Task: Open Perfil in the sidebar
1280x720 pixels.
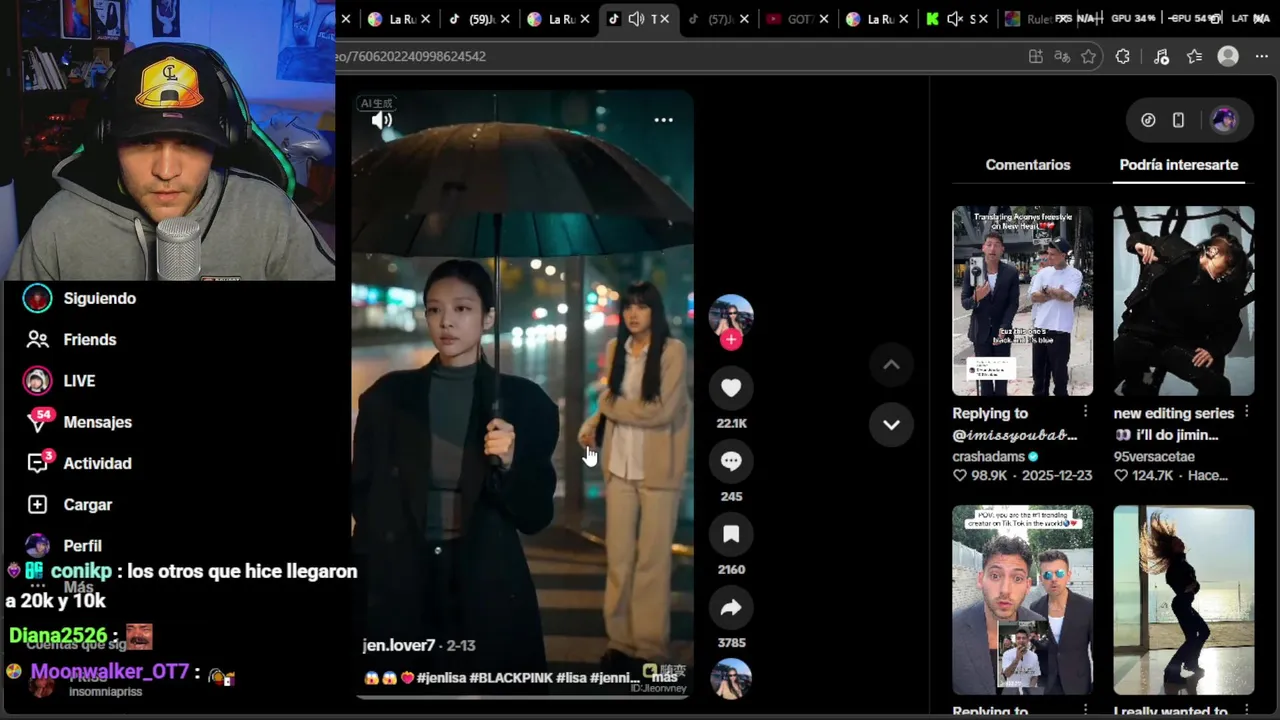Action: (x=82, y=546)
